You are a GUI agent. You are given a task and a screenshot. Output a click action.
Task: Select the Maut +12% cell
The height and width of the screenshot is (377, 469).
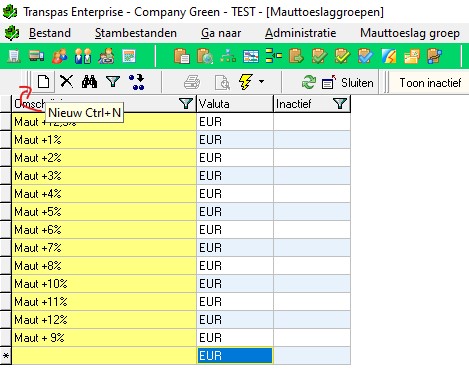[x=104, y=320]
